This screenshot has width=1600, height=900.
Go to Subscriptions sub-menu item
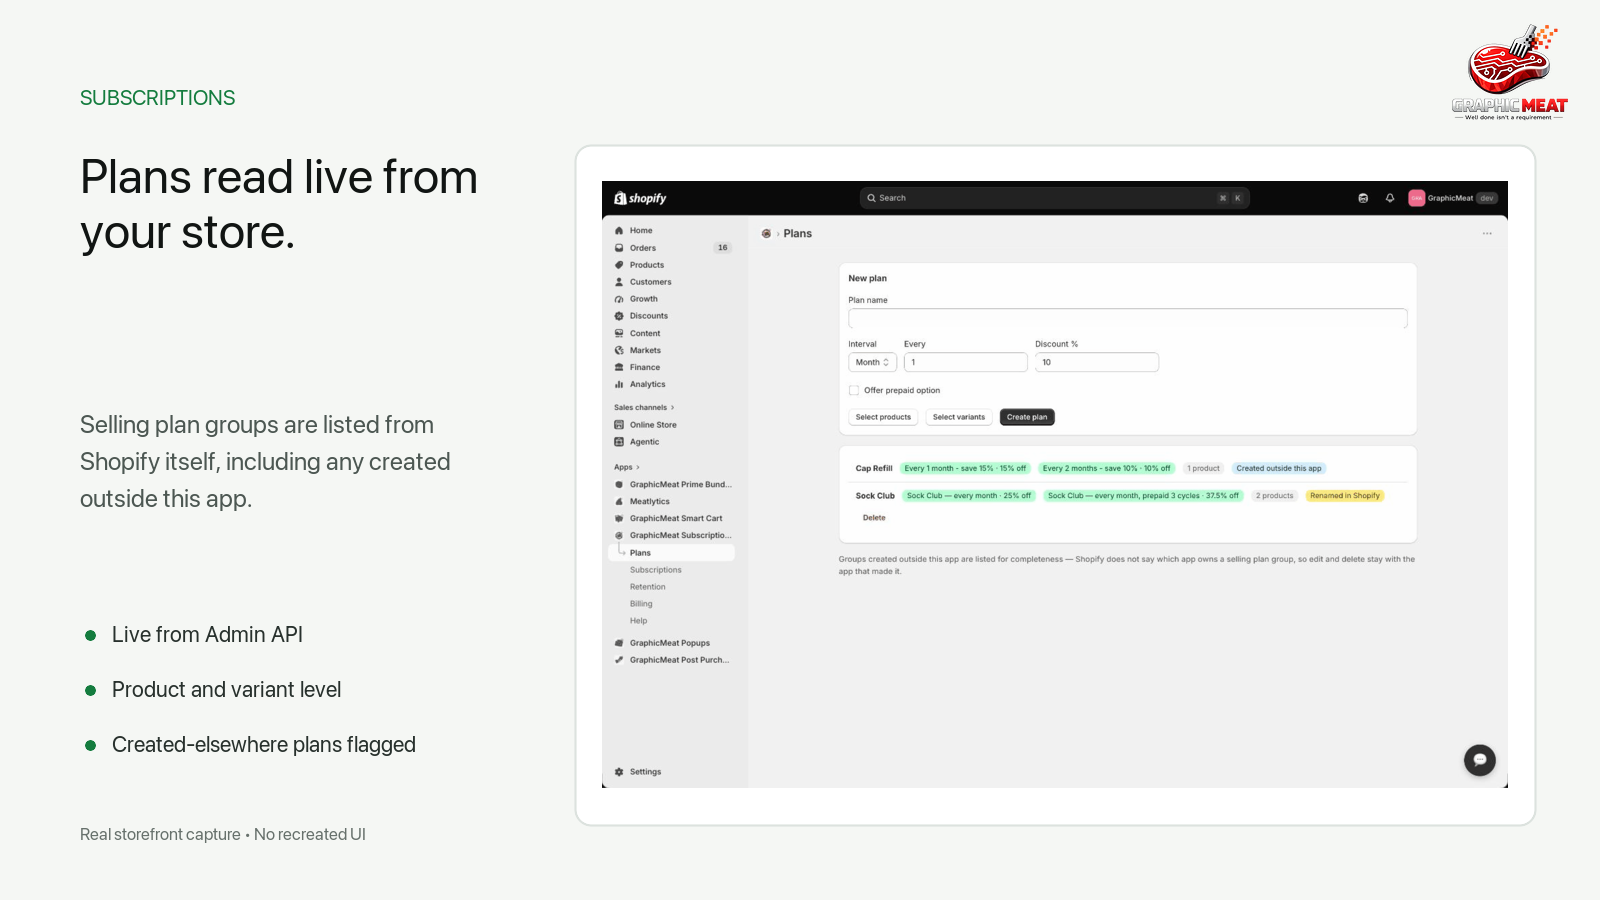656,570
